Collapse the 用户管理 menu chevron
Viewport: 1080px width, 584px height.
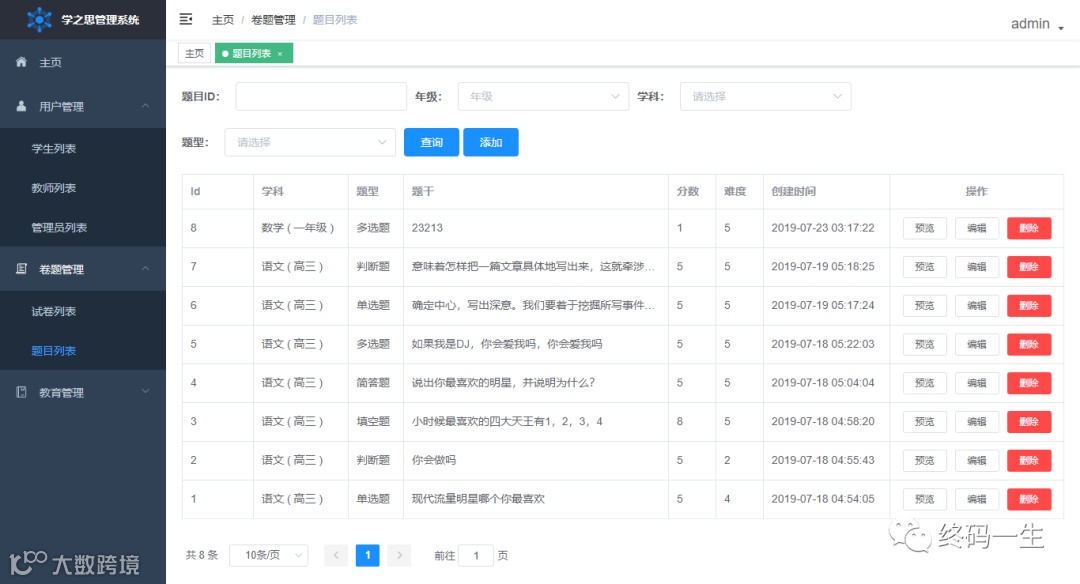(145, 105)
